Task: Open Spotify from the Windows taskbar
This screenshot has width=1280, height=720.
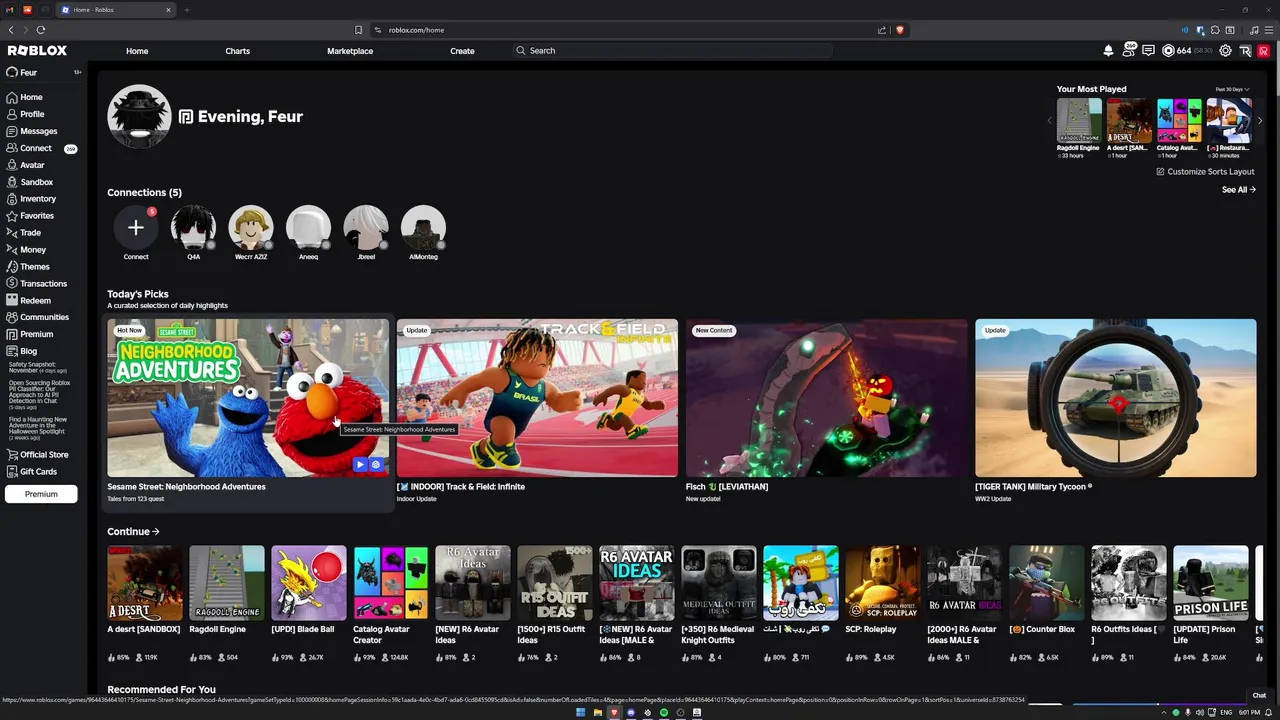Action: tap(664, 713)
